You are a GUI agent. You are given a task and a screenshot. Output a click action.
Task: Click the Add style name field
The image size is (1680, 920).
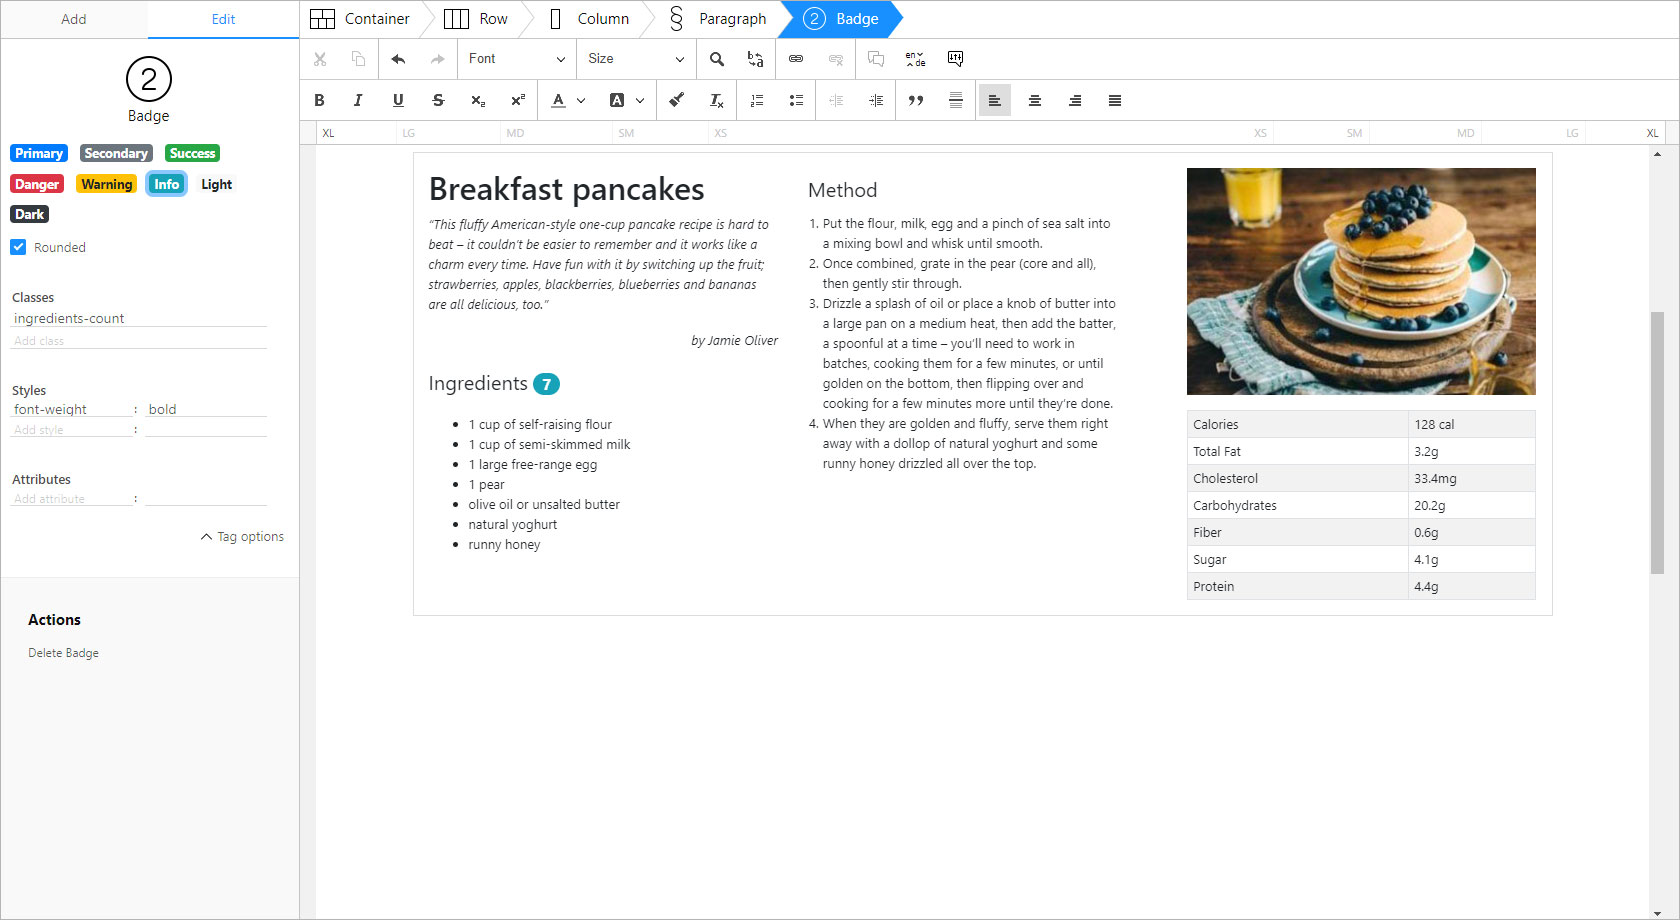[72, 430]
